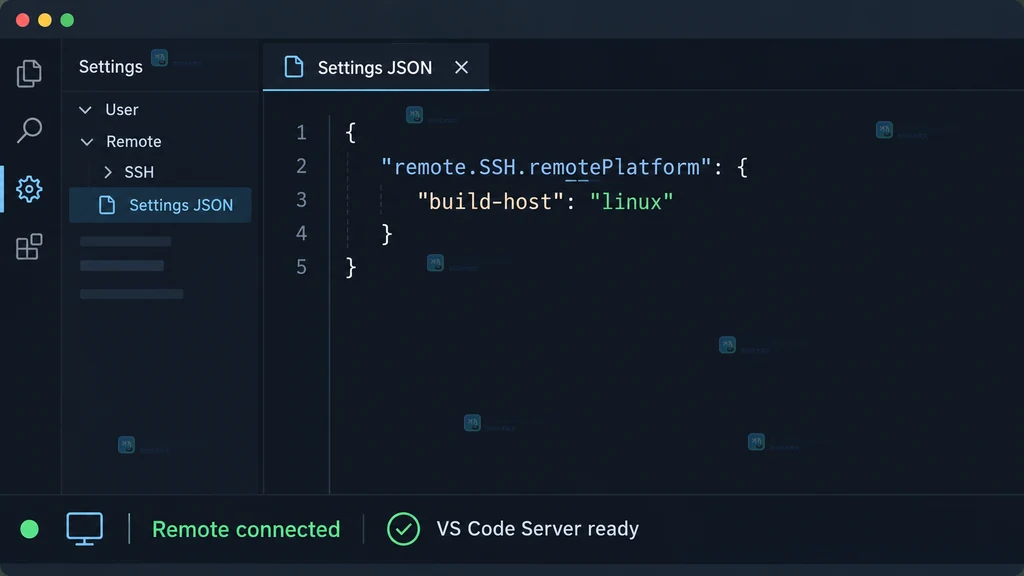
Task: Open the Extensions blocks icon
Action: pyautogui.click(x=29, y=247)
